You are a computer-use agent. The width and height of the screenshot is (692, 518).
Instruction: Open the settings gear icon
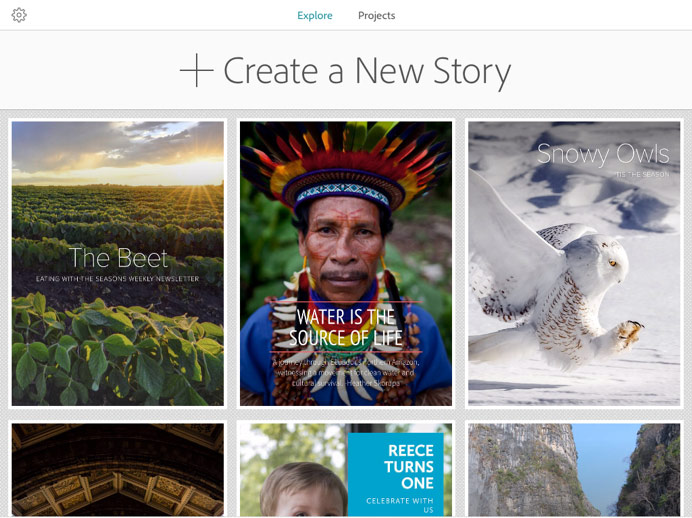pos(19,15)
